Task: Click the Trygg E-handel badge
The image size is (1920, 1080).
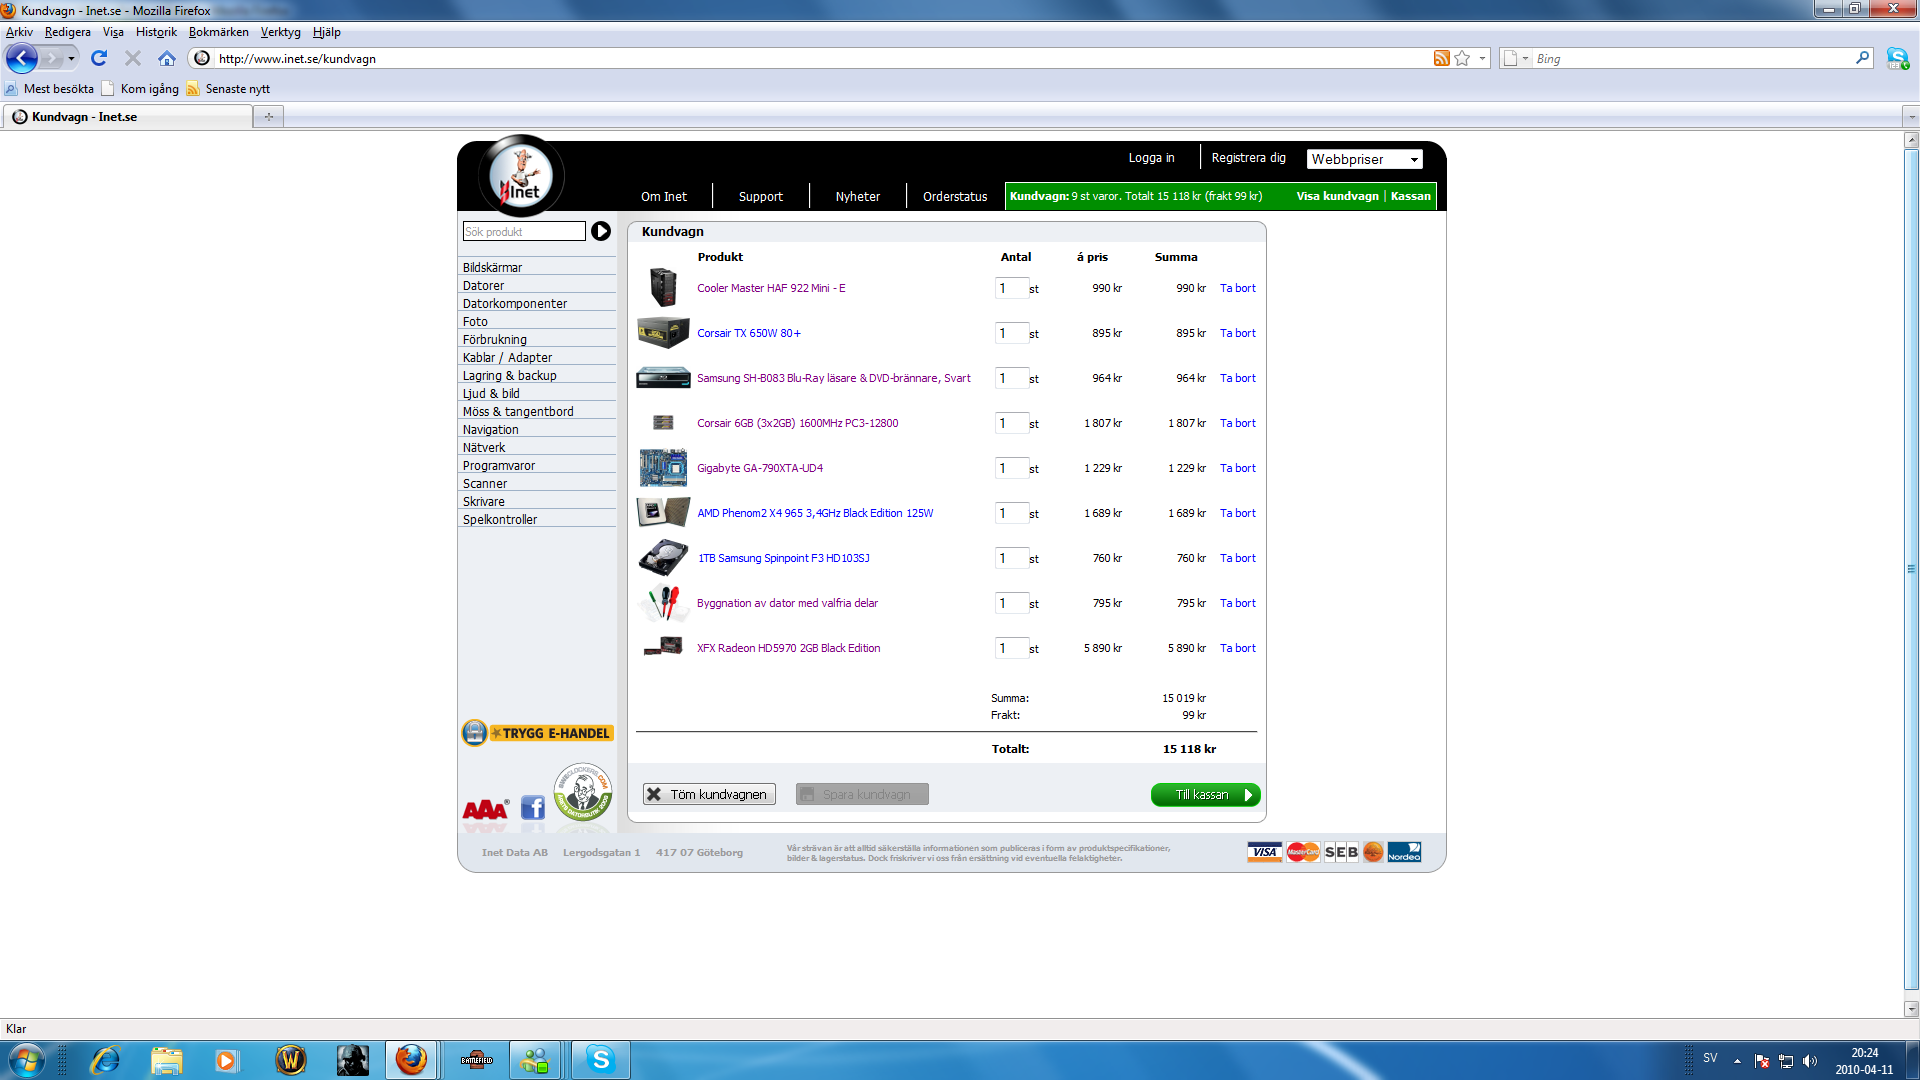Action: 537,733
